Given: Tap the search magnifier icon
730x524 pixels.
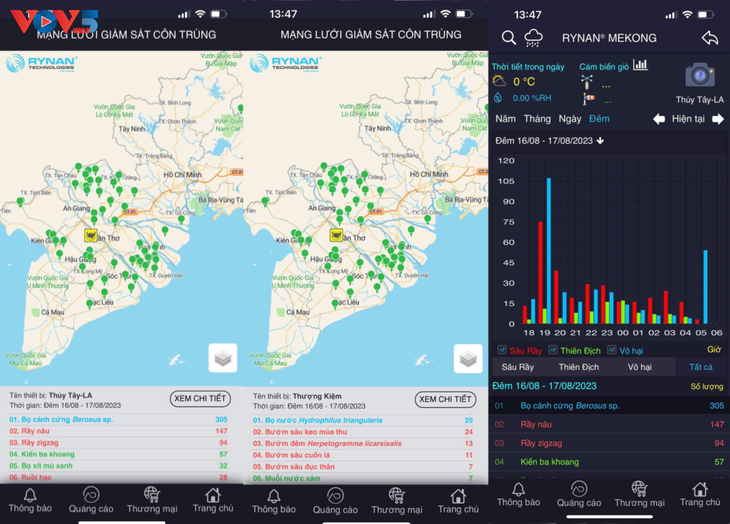Looking at the screenshot, I should [509, 38].
